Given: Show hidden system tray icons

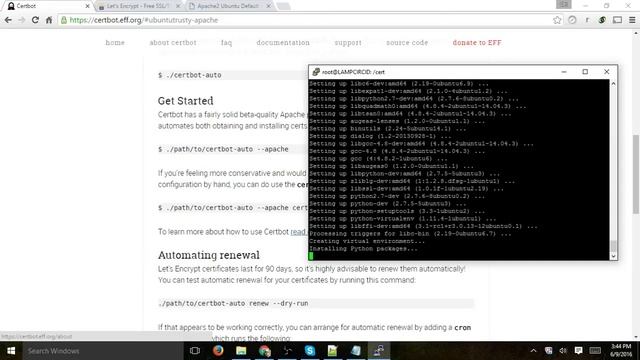Looking at the screenshot, I should pos(533,351).
